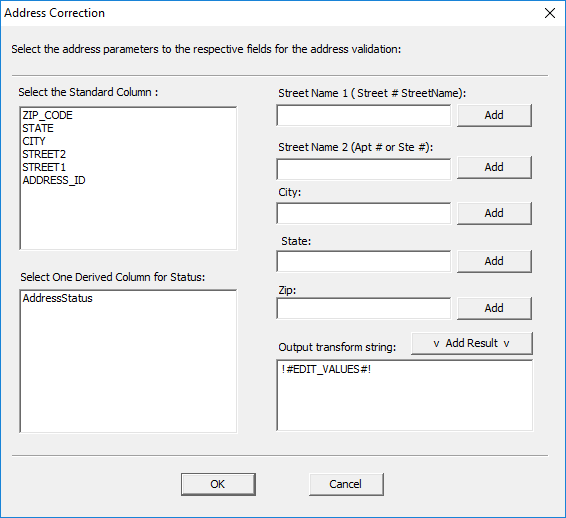Select STATE in the standard column list

(38, 128)
